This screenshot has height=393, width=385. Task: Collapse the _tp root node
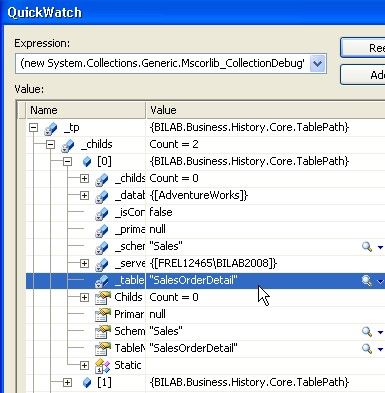pyautogui.click(x=33, y=127)
